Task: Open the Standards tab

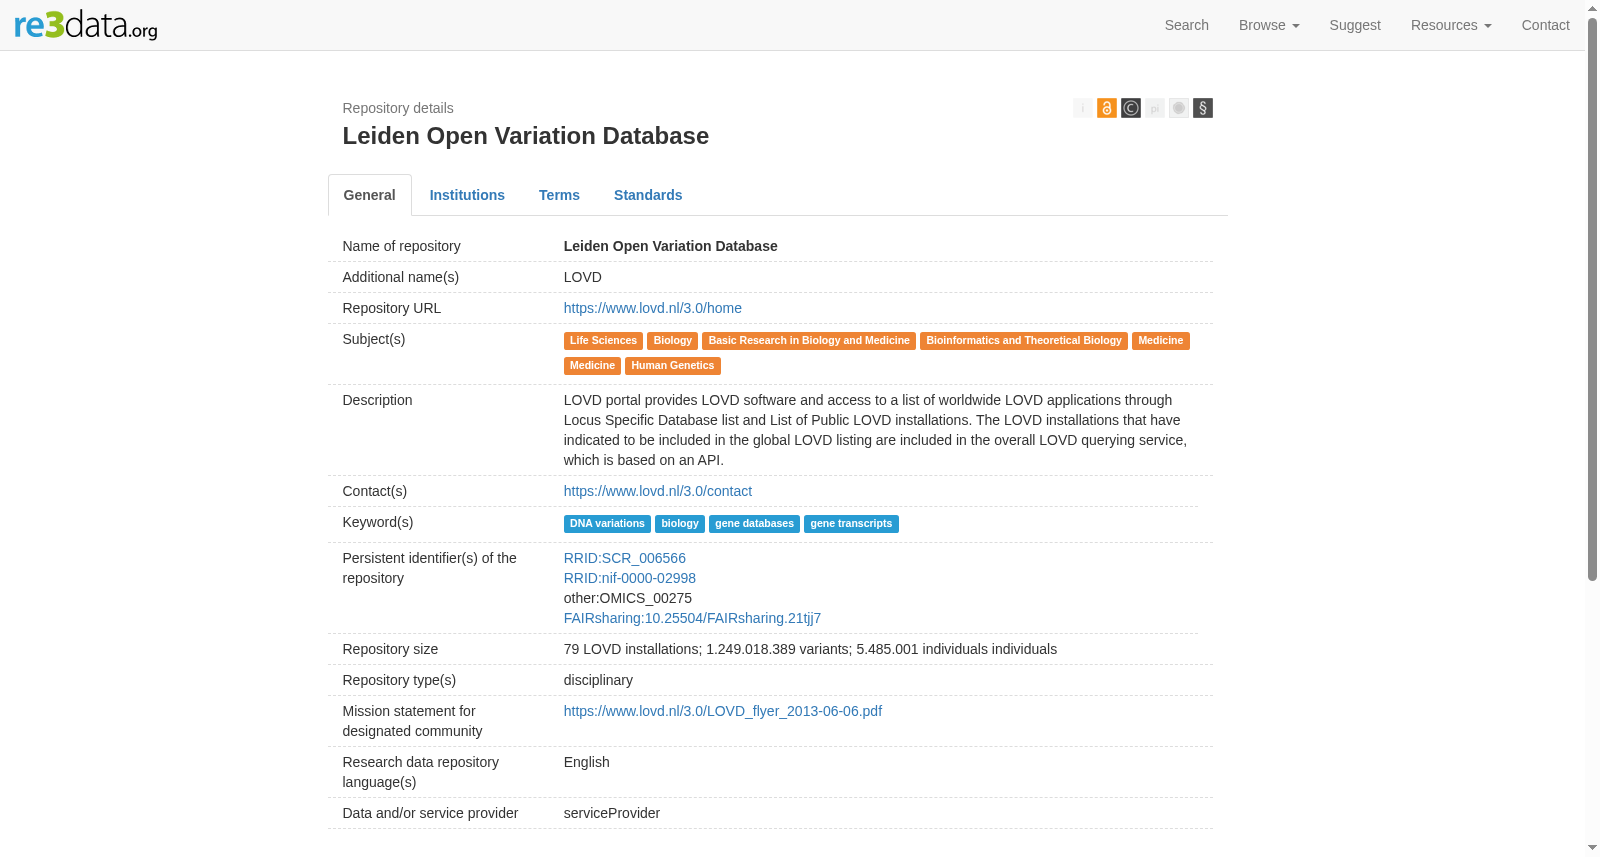Action: pos(648,195)
